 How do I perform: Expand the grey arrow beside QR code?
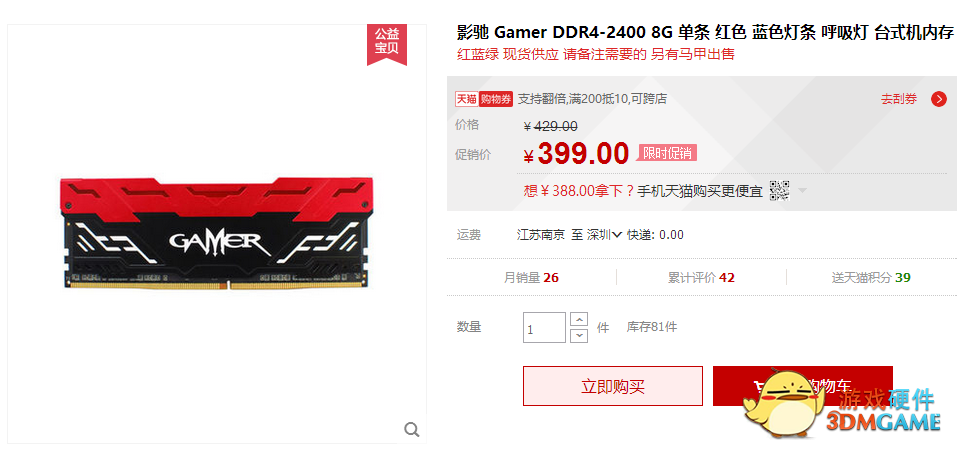pyautogui.click(x=801, y=191)
